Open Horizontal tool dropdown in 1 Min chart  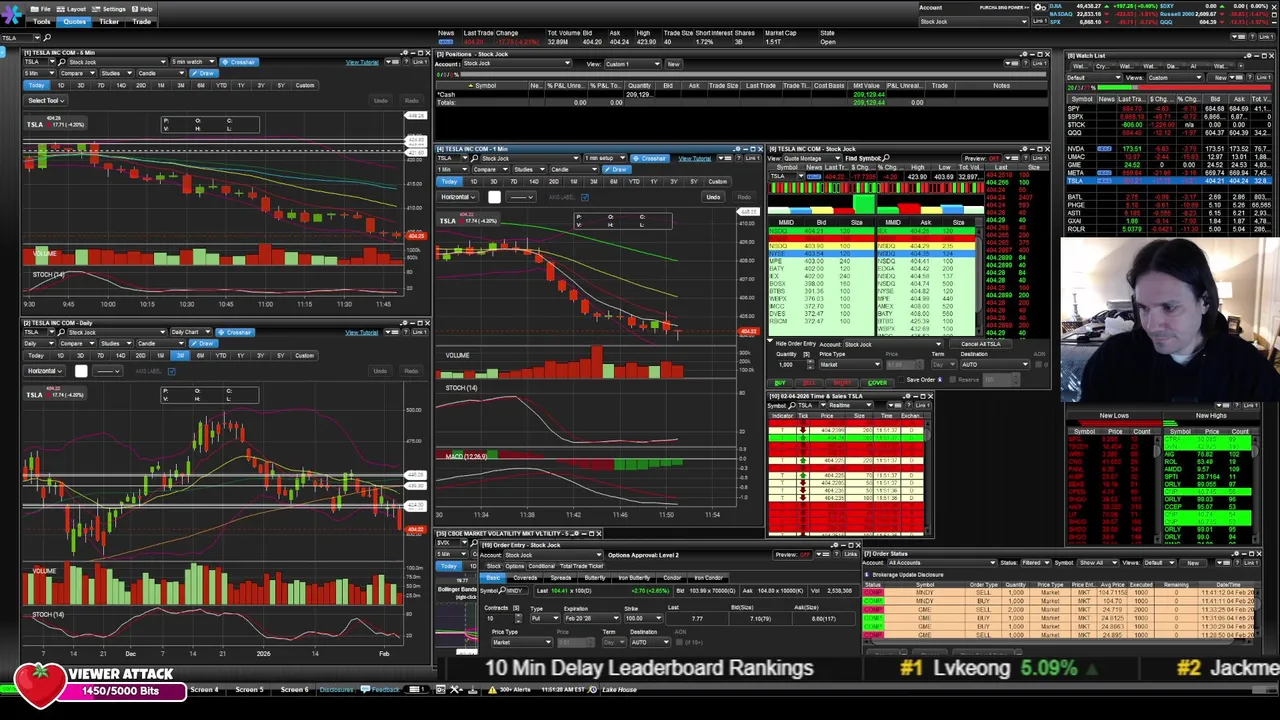[458, 197]
